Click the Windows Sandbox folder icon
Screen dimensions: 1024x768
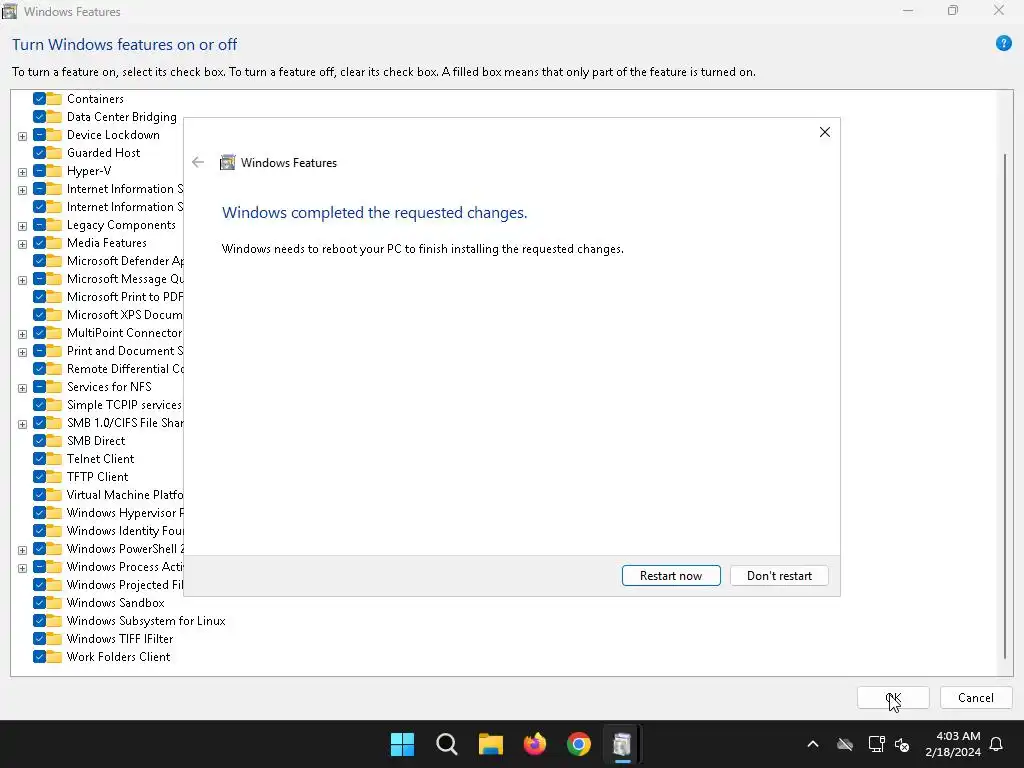(54, 603)
